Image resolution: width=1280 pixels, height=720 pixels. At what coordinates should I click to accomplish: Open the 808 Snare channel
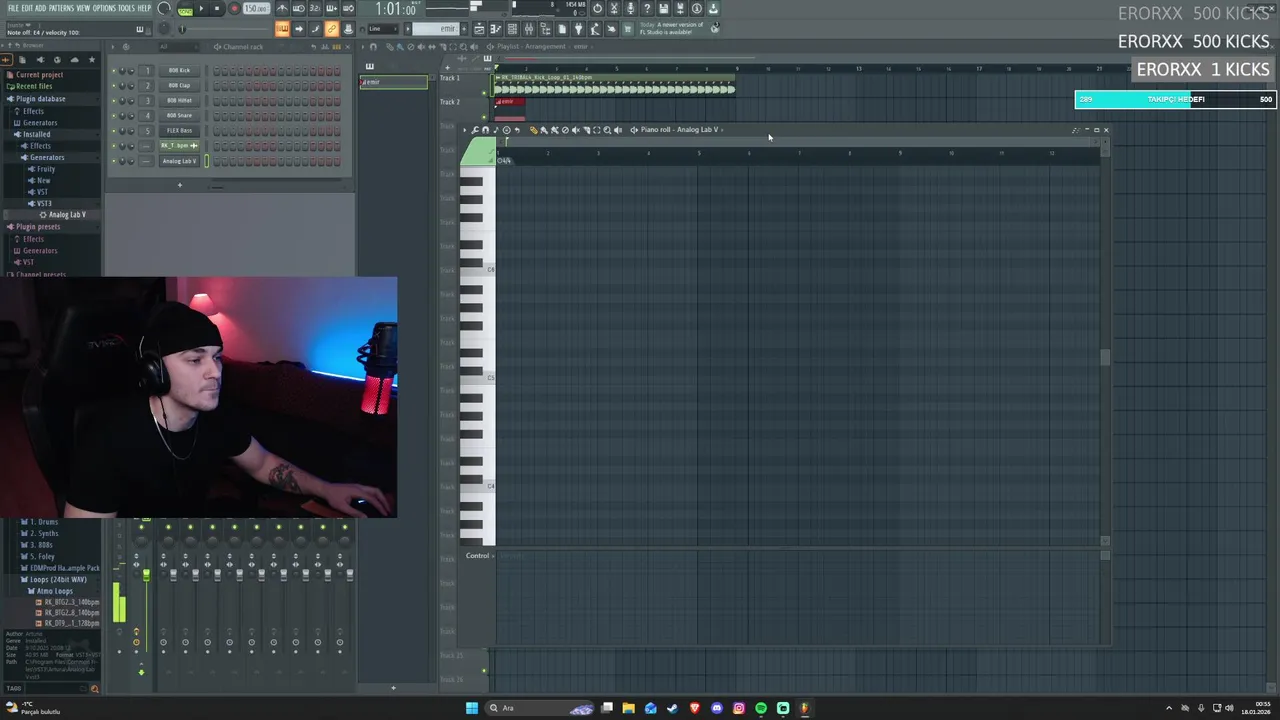179,115
